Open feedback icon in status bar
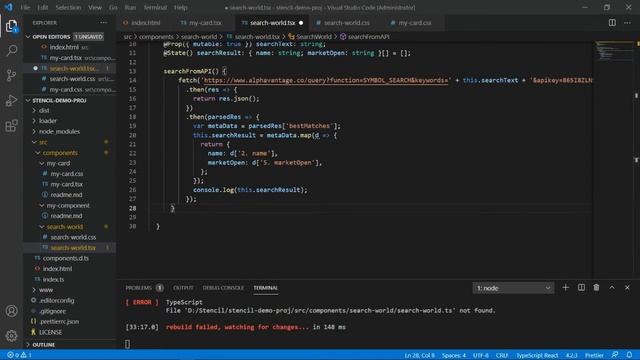 (x=615, y=355)
